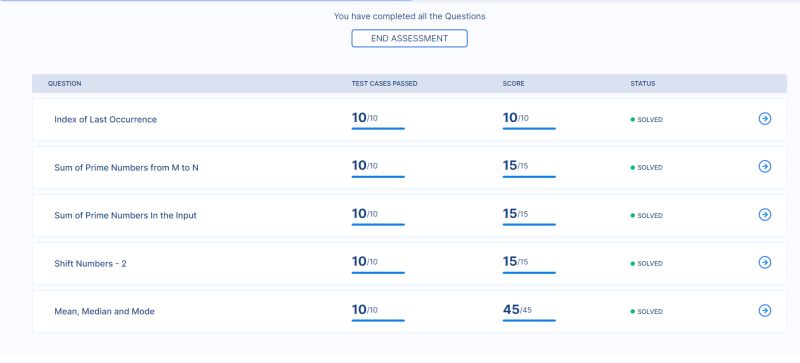This screenshot has height=363, width=800.
Task: Select the Mean, Median and Mode question title
Action: point(104,311)
